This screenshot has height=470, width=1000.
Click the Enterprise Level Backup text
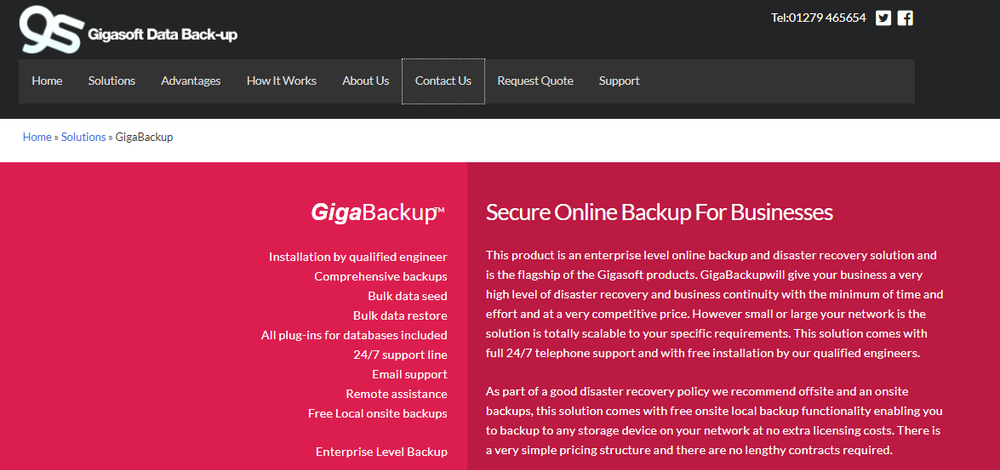381,452
